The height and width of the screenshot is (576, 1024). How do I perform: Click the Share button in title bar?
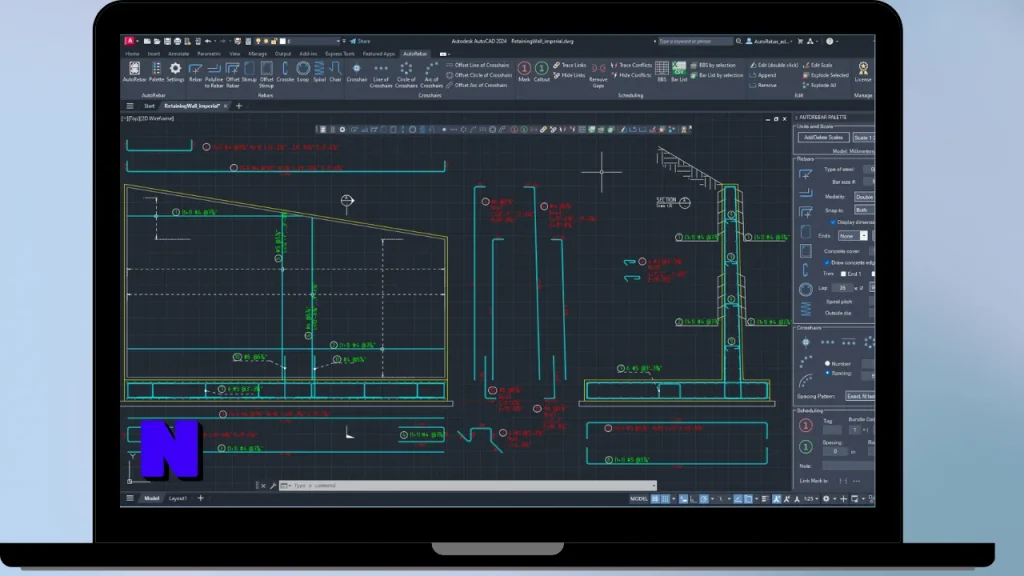360,41
